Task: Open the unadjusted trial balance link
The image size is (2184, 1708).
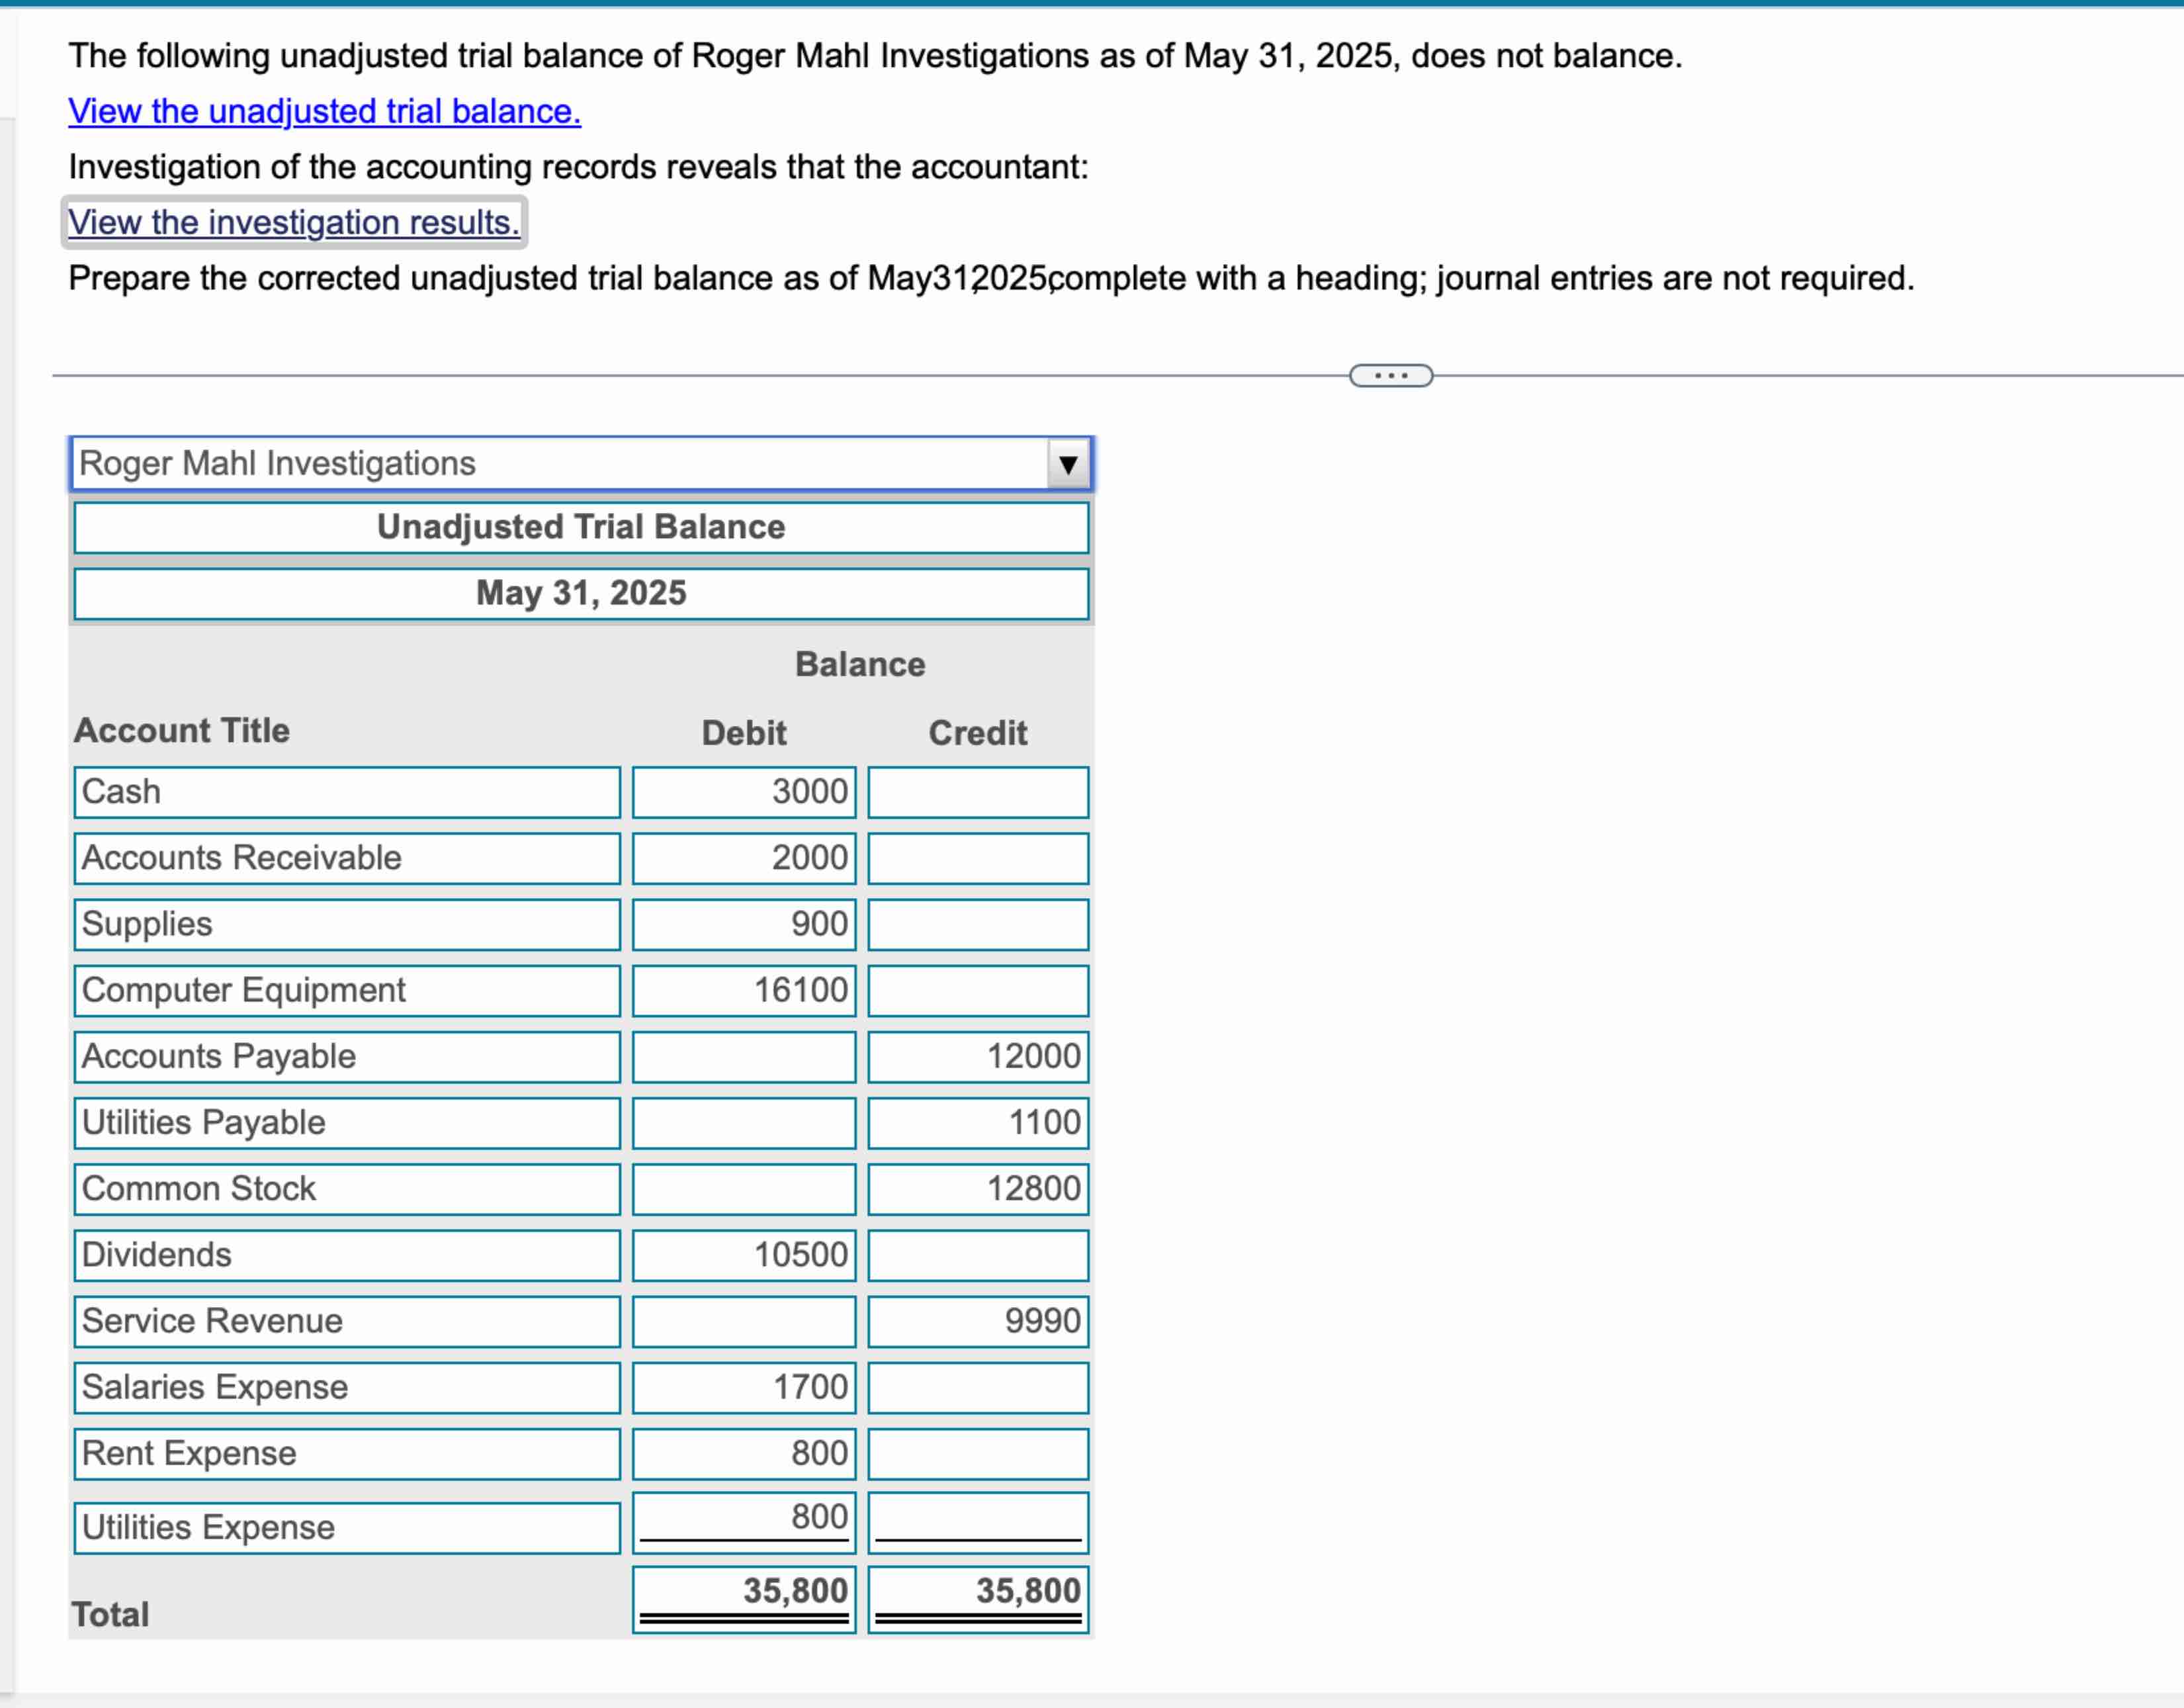Action: pyautogui.click(x=324, y=111)
